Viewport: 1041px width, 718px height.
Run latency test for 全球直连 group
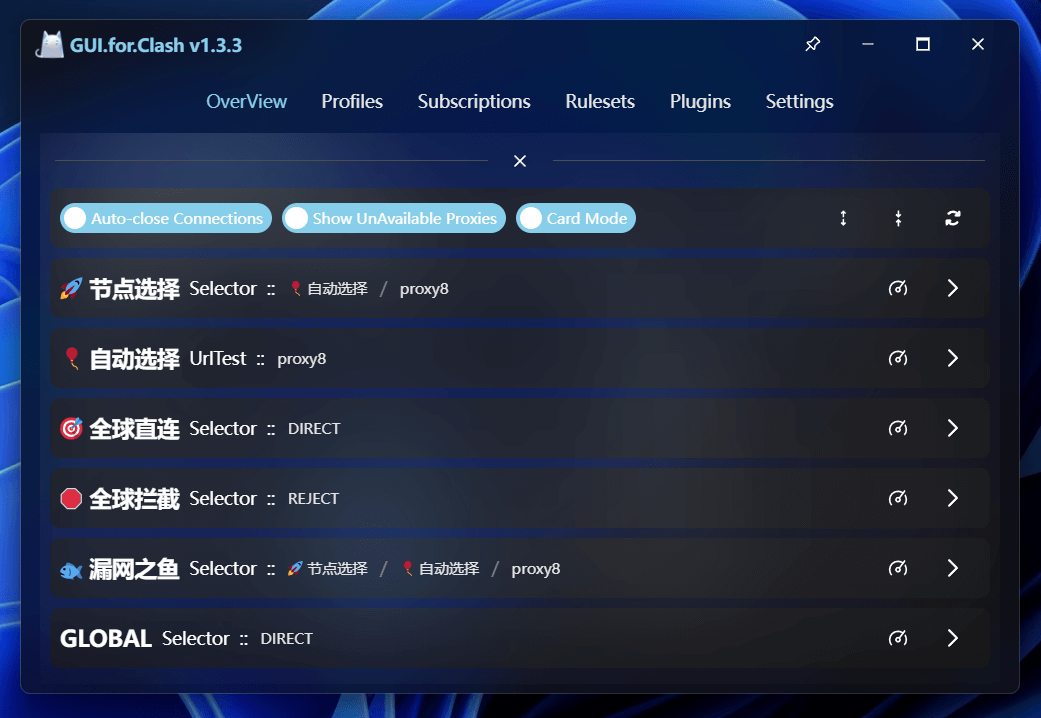point(898,428)
